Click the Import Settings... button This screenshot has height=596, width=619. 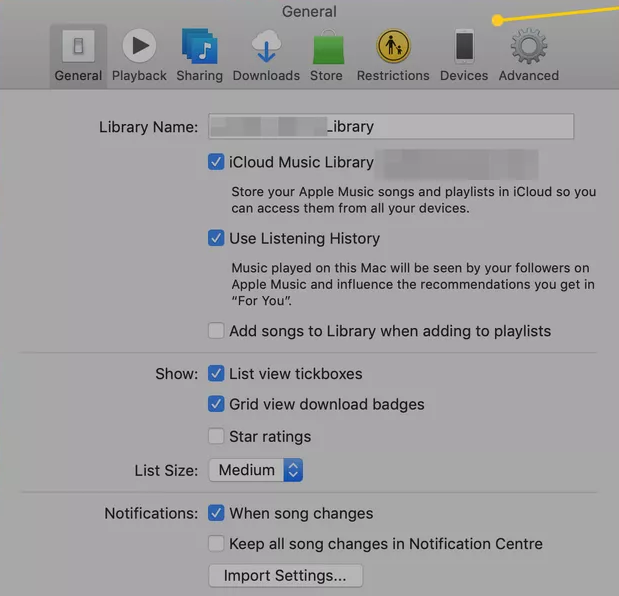pyautogui.click(x=285, y=575)
